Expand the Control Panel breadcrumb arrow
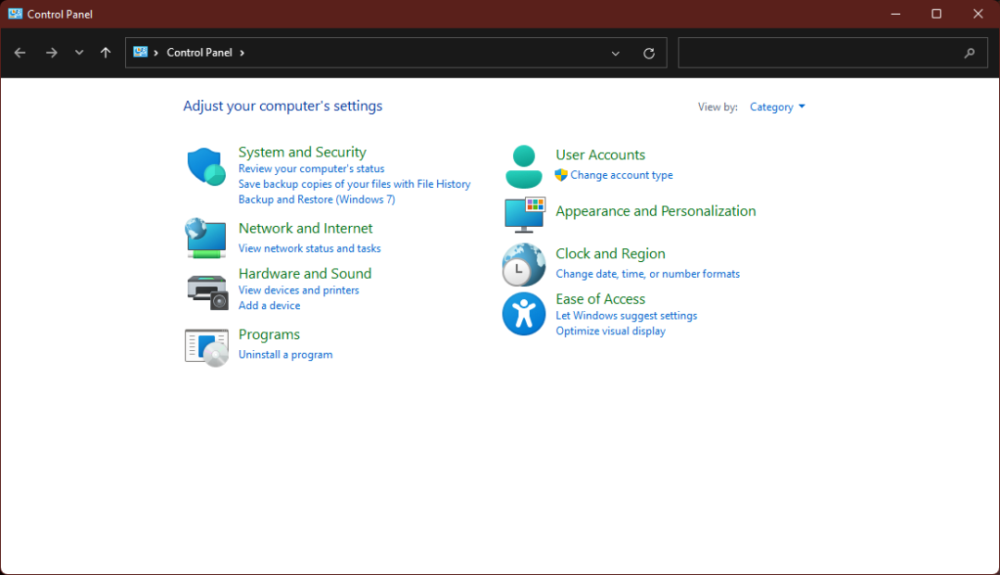 pos(242,53)
